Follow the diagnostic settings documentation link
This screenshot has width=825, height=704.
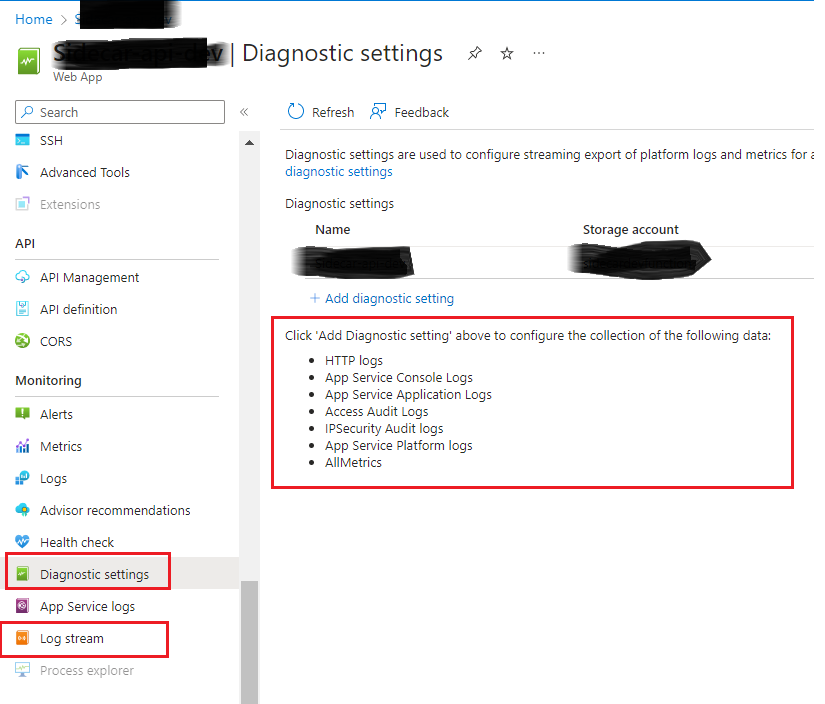coord(339,172)
